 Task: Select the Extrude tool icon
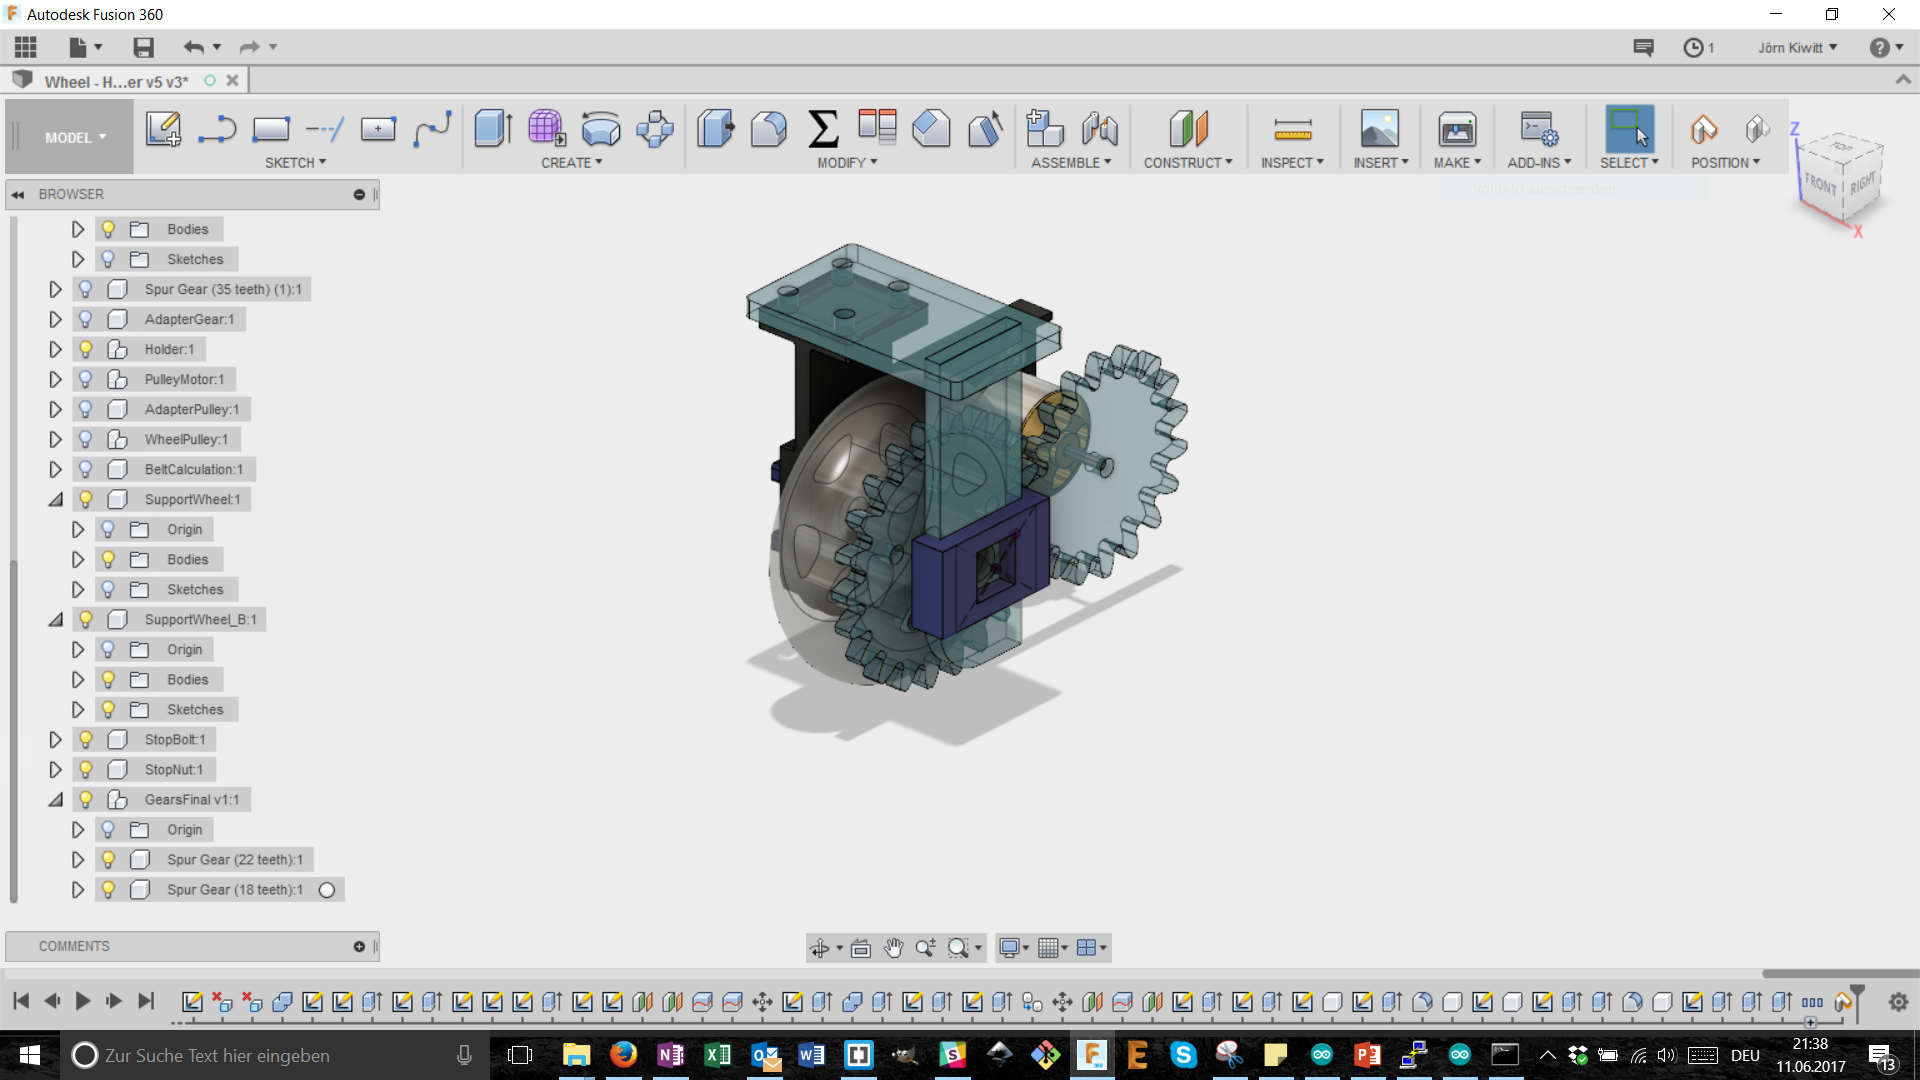pyautogui.click(x=493, y=129)
